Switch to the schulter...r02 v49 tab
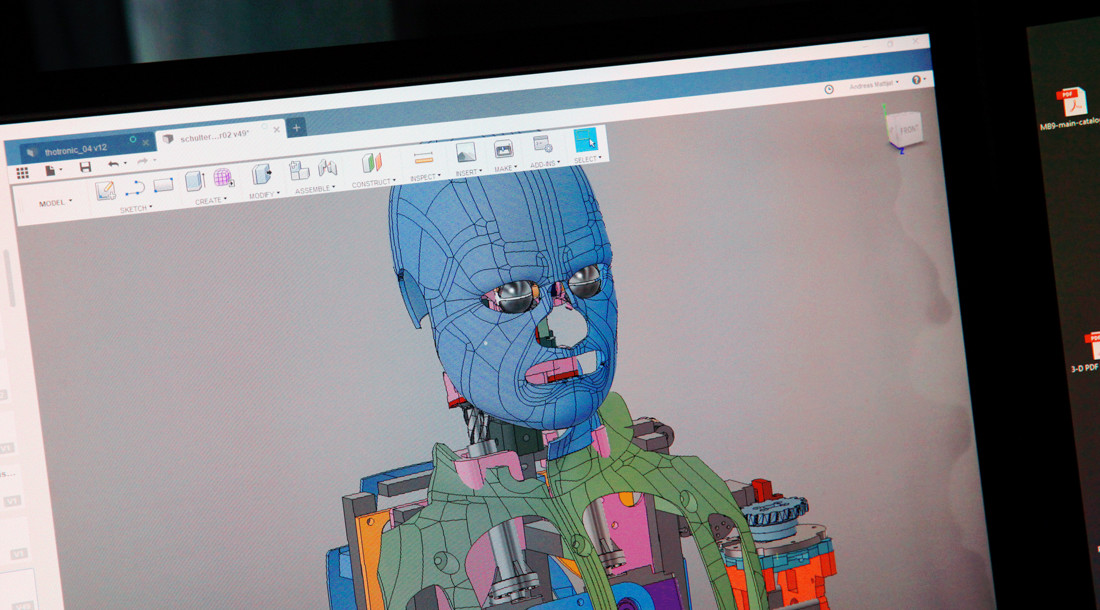The height and width of the screenshot is (610, 1100). click(x=215, y=137)
